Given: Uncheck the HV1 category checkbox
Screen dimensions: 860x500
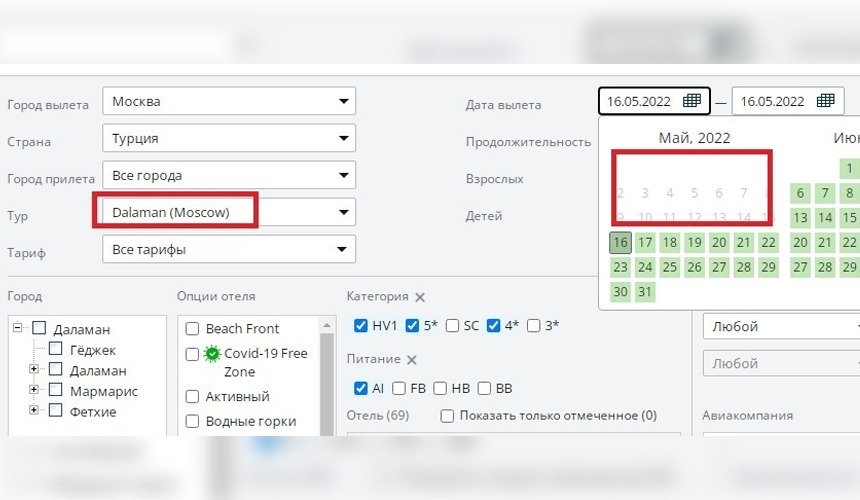Looking at the screenshot, I should pyautogui.click(x=361, y=326).
